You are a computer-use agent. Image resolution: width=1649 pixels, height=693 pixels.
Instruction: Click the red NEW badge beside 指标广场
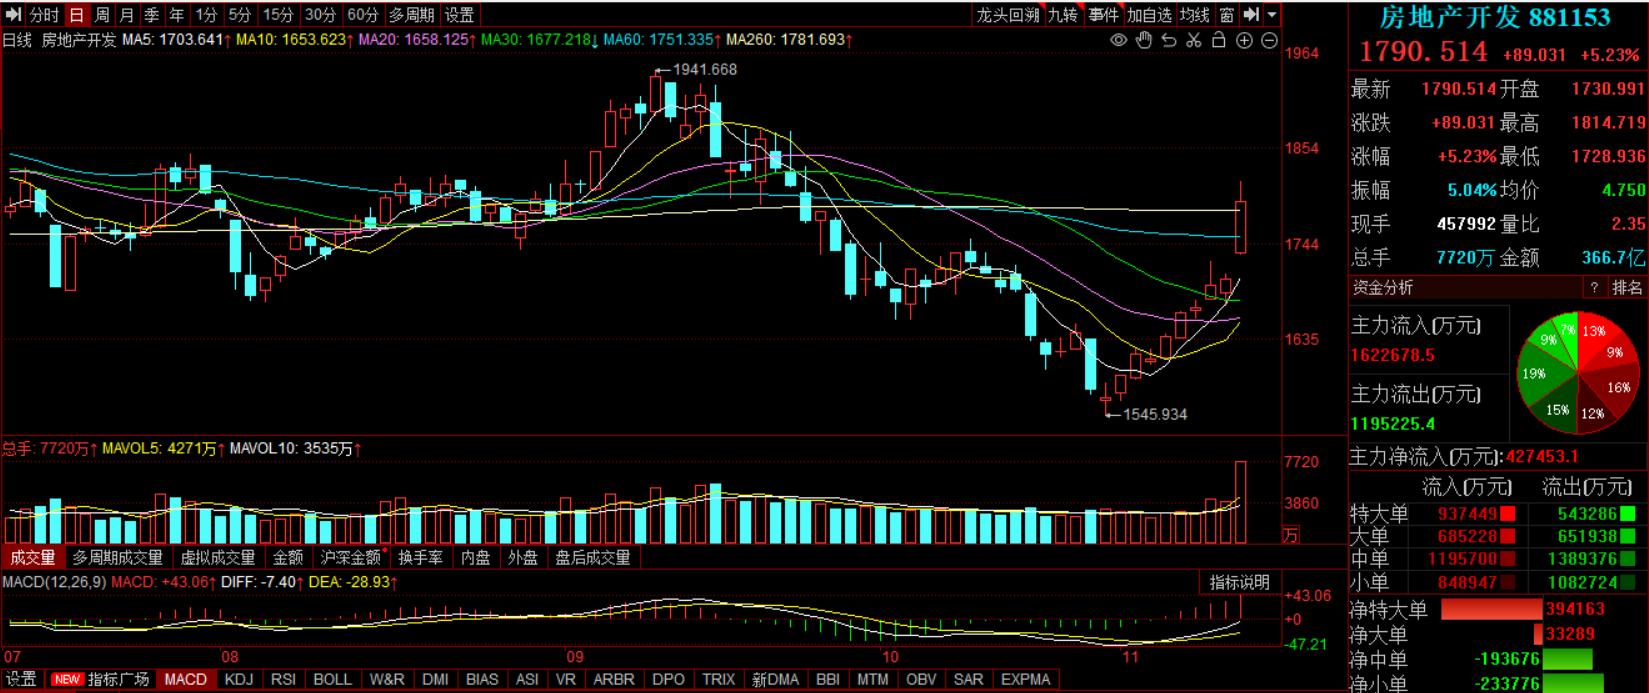tap(67, 679)
